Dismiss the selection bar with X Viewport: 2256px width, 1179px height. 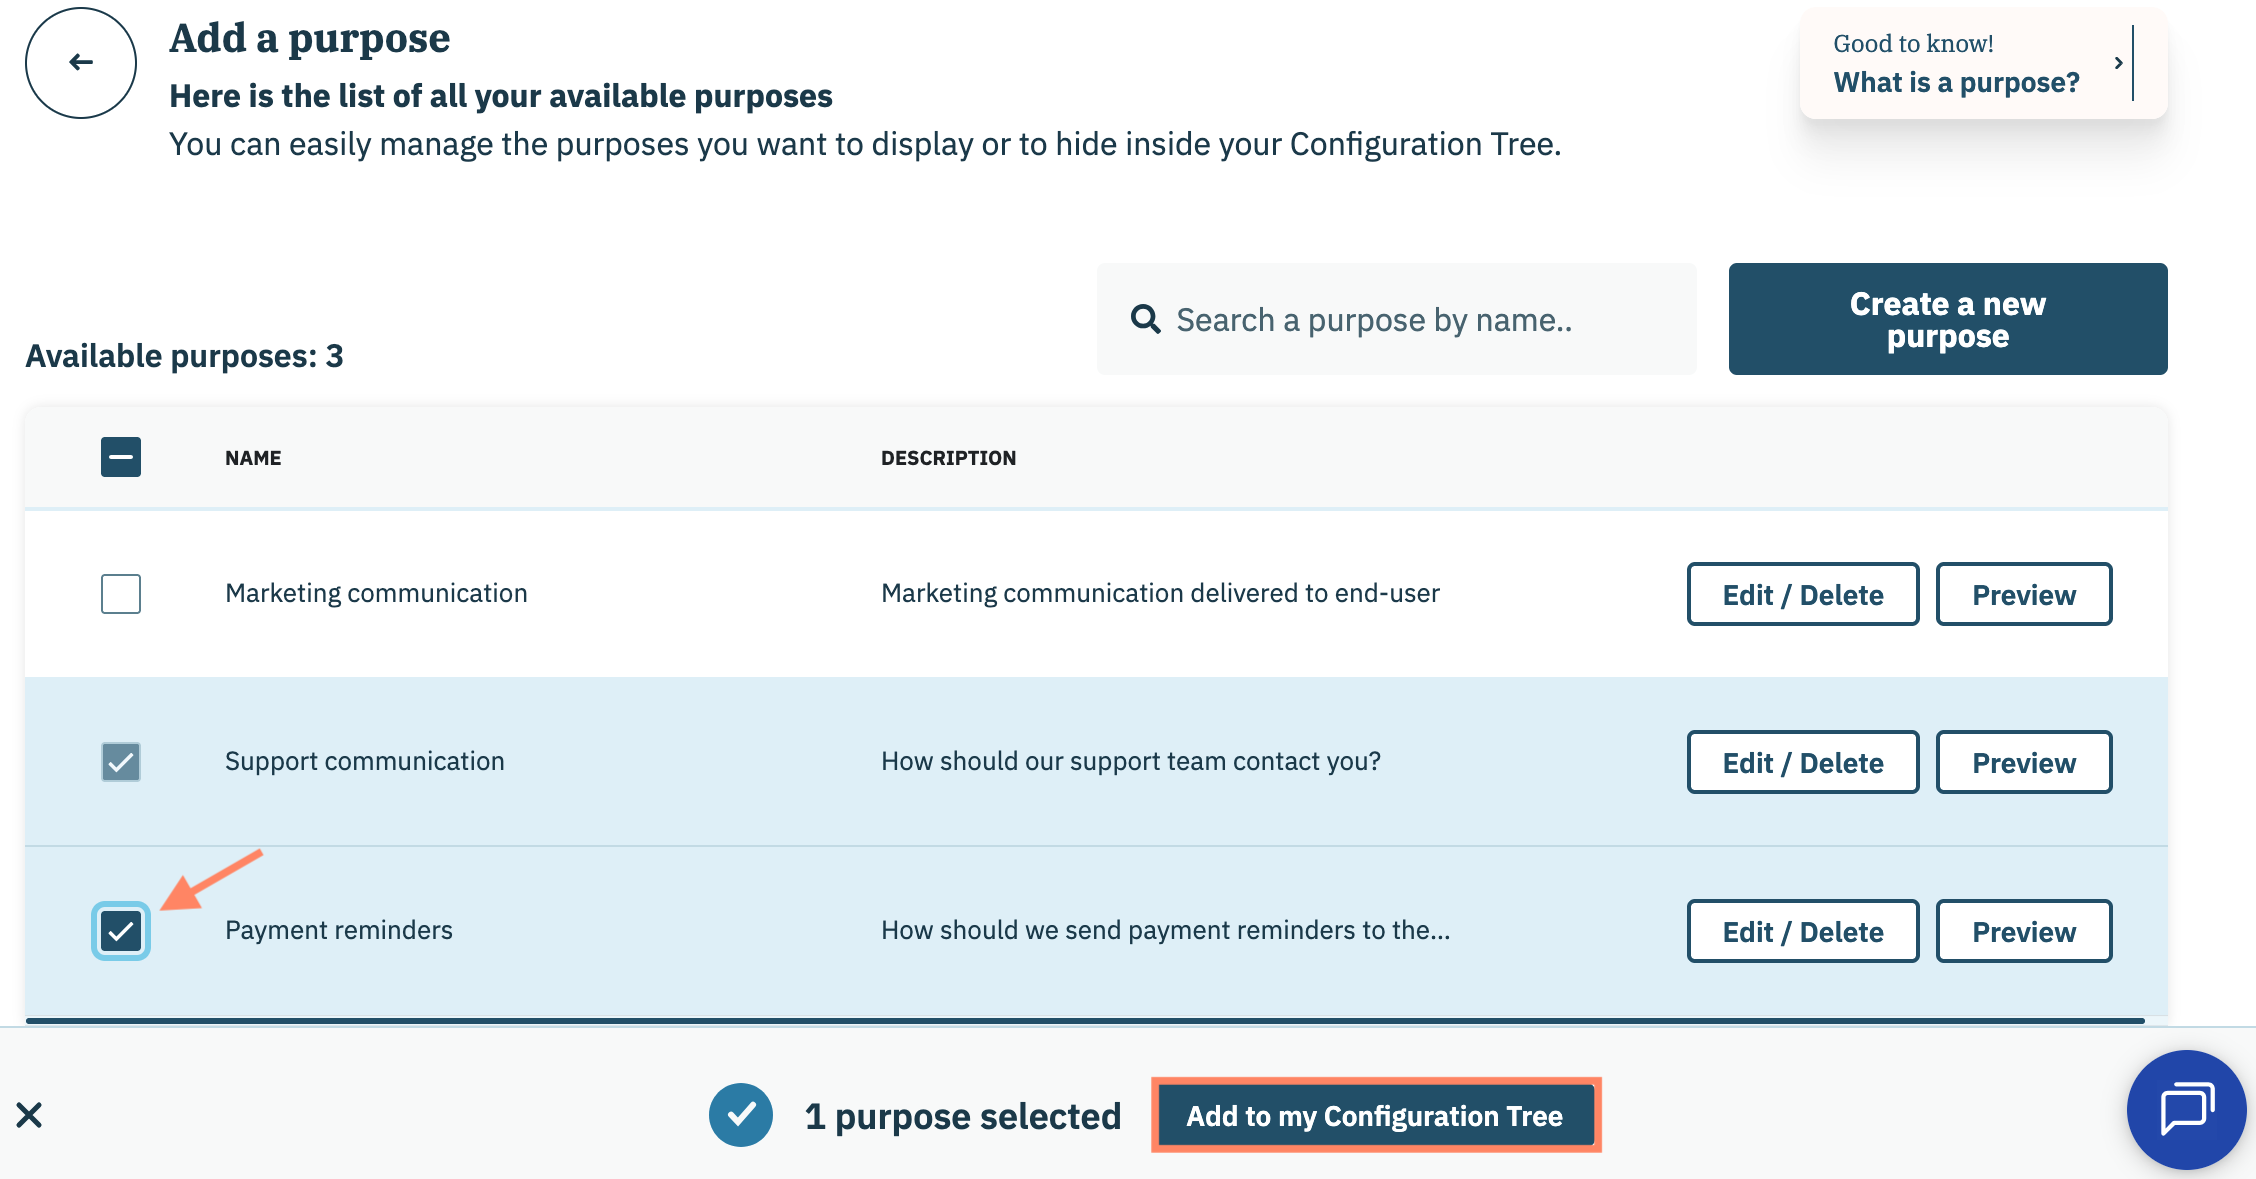[29, 1114]
